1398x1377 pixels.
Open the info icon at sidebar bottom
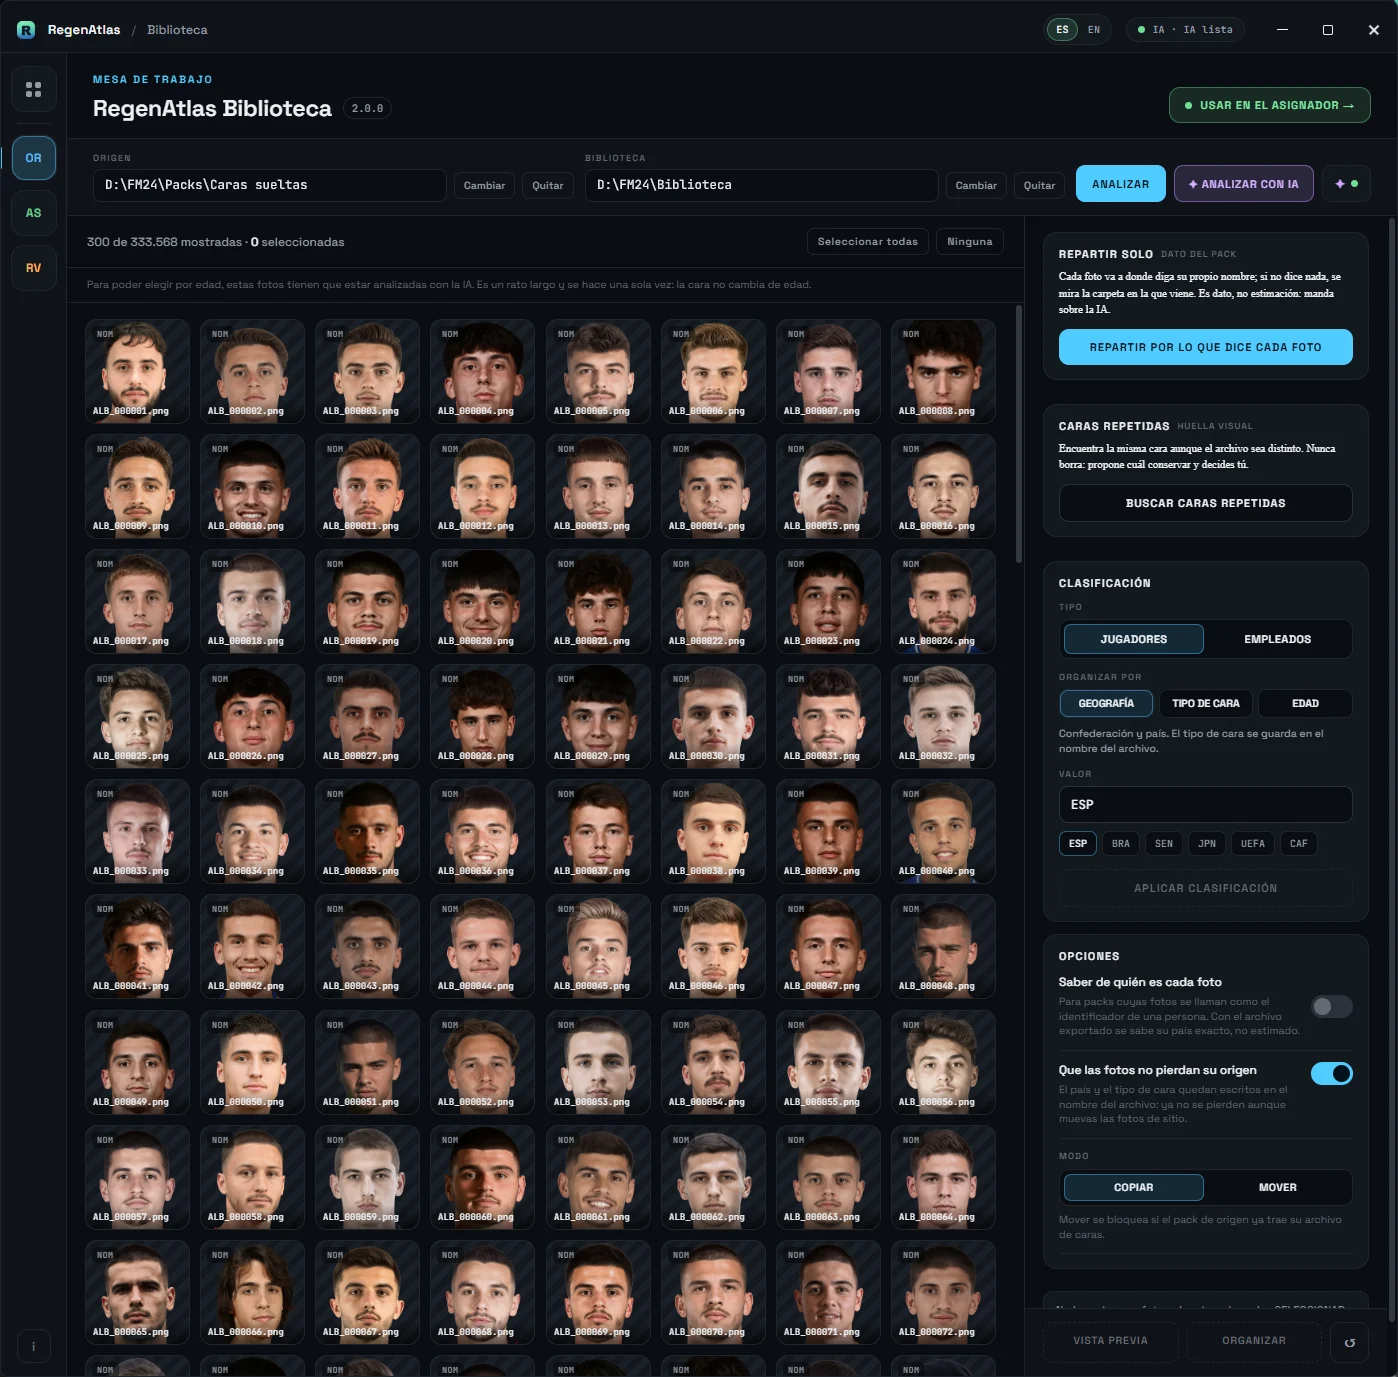pyautogui.click(x=33, y=1346)
